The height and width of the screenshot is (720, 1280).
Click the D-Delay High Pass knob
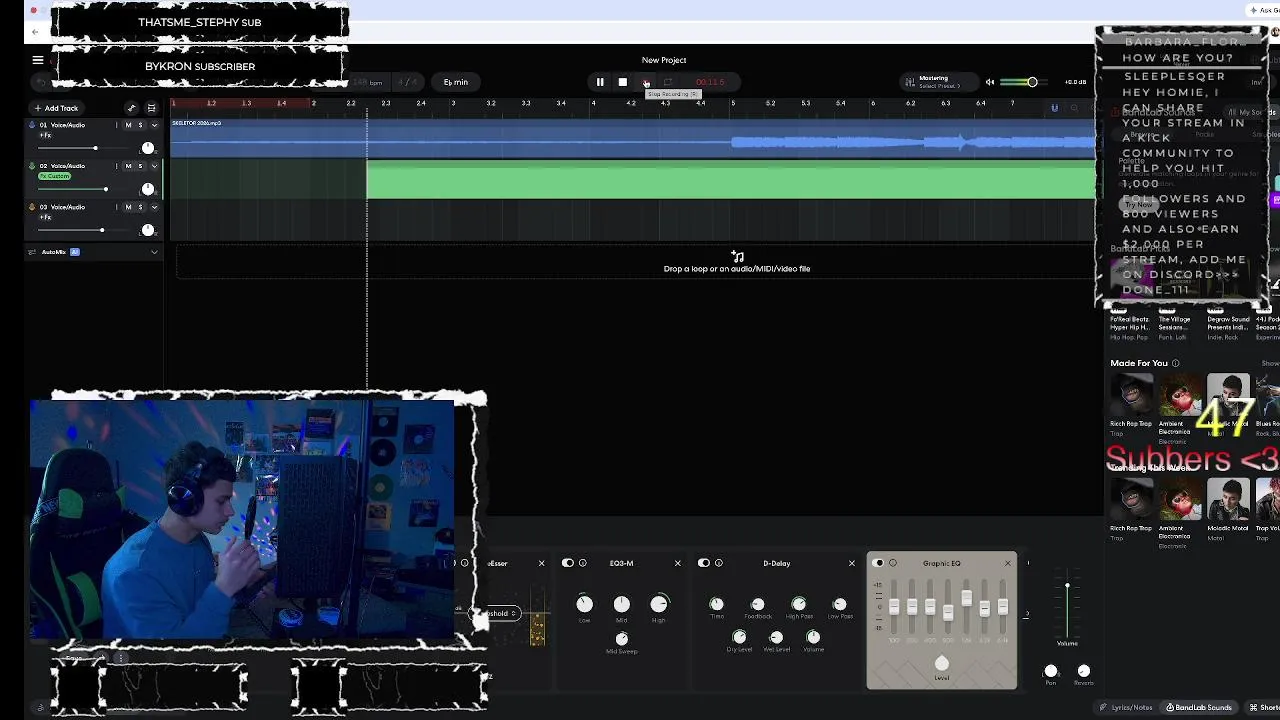pos(799,604)
